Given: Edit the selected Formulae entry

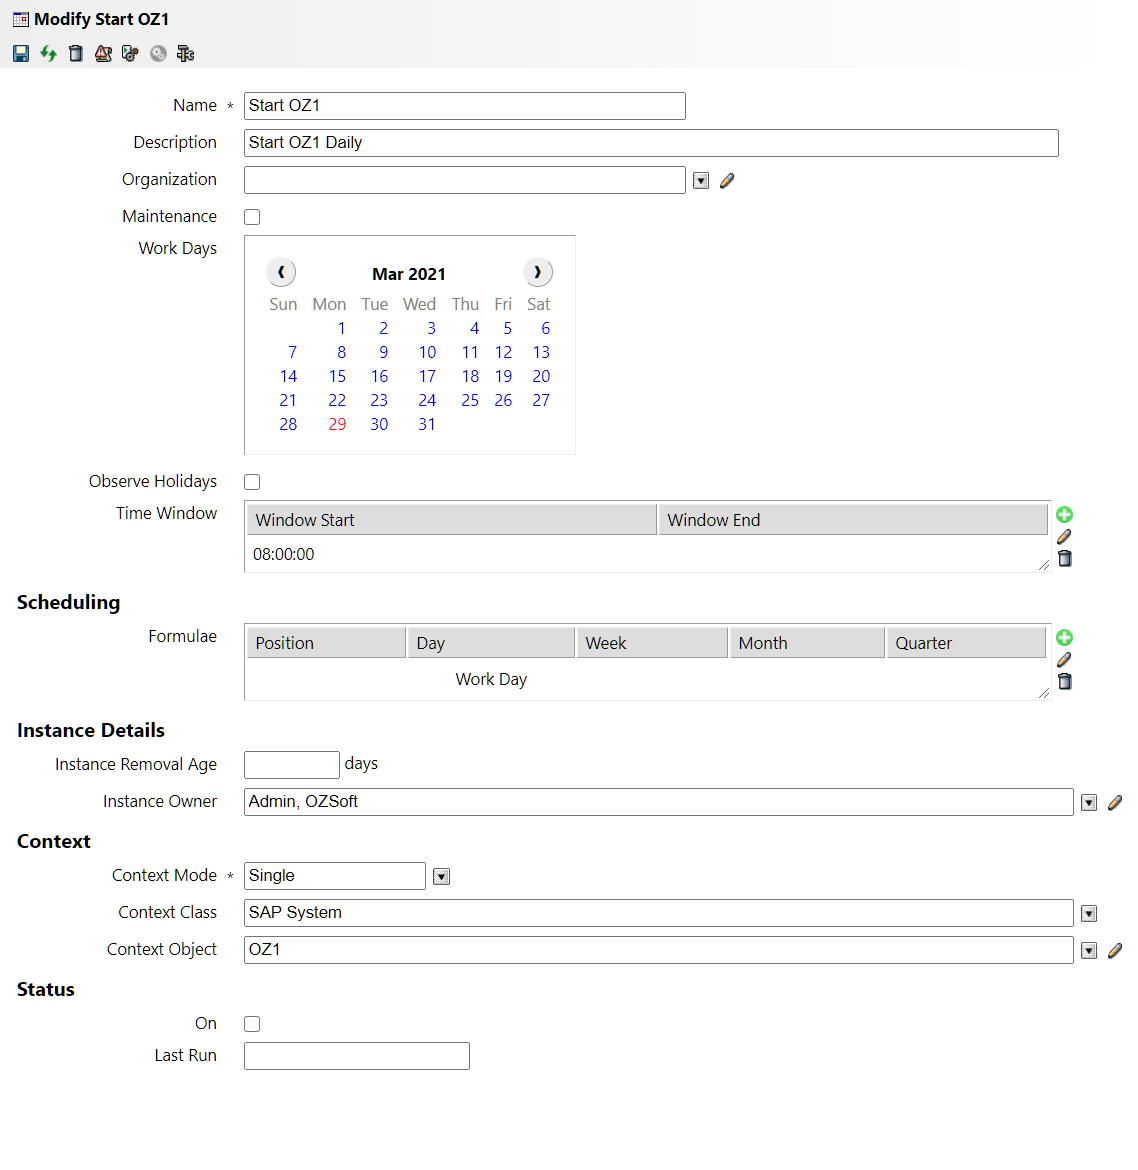Looking at the screenshot, I should point(1064,659).
